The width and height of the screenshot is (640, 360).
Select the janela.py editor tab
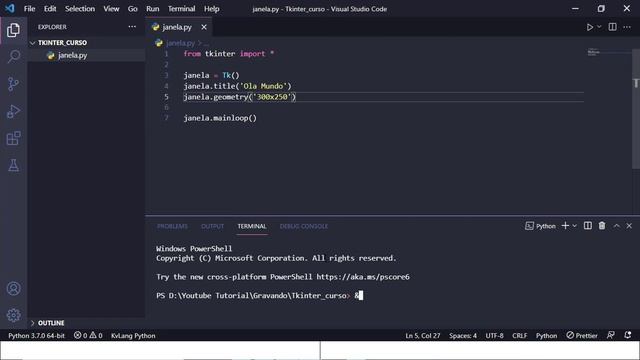[x=179, y=27]
